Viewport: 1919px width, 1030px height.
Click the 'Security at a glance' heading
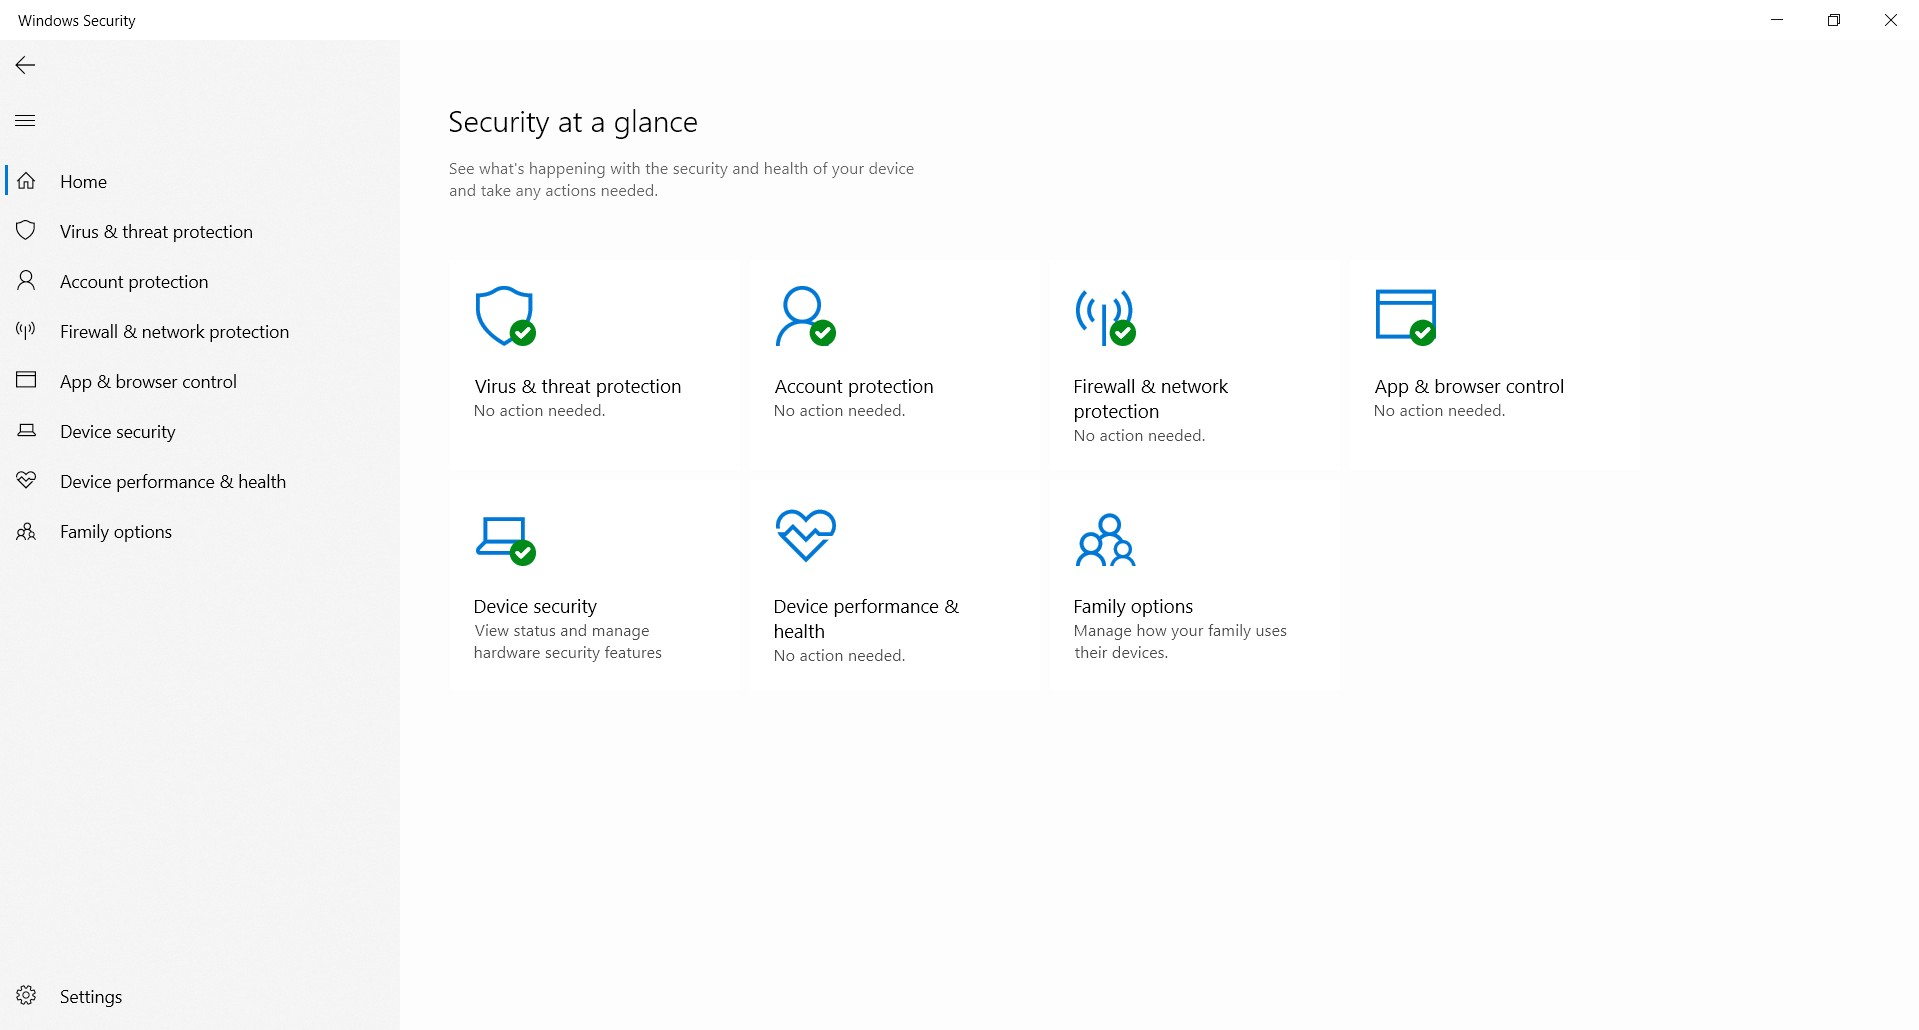[573, 122]
